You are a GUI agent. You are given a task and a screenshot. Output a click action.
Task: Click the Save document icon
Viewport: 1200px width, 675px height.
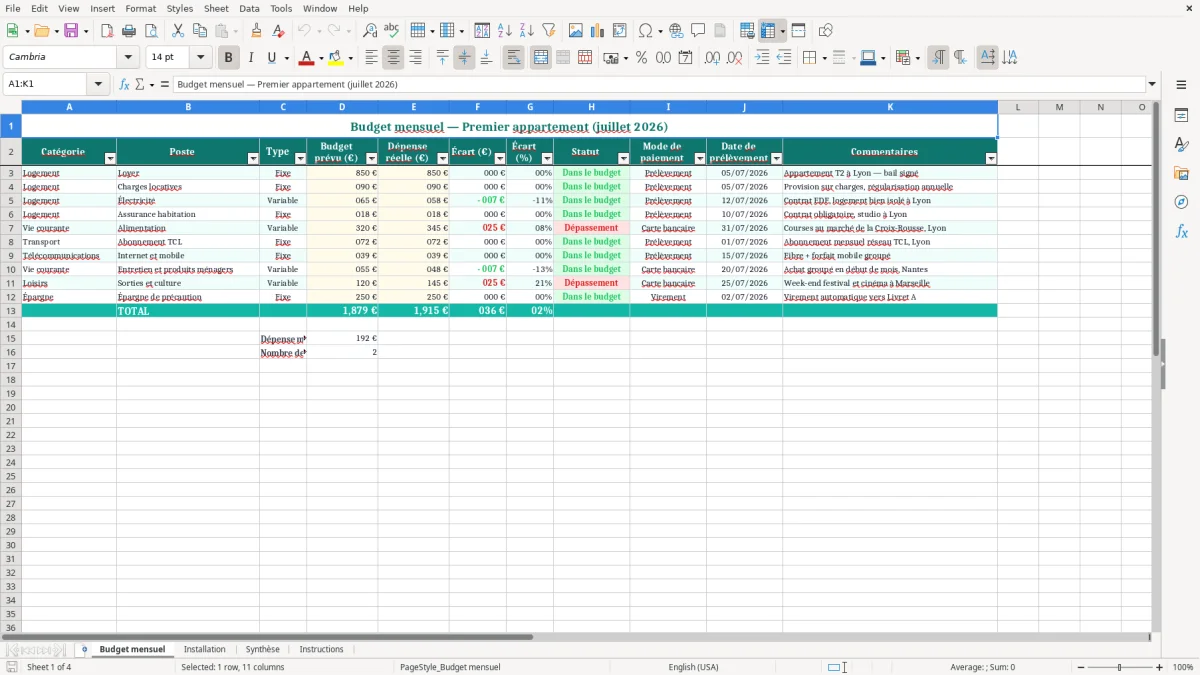pyautogui.click(x=71, y=31)
